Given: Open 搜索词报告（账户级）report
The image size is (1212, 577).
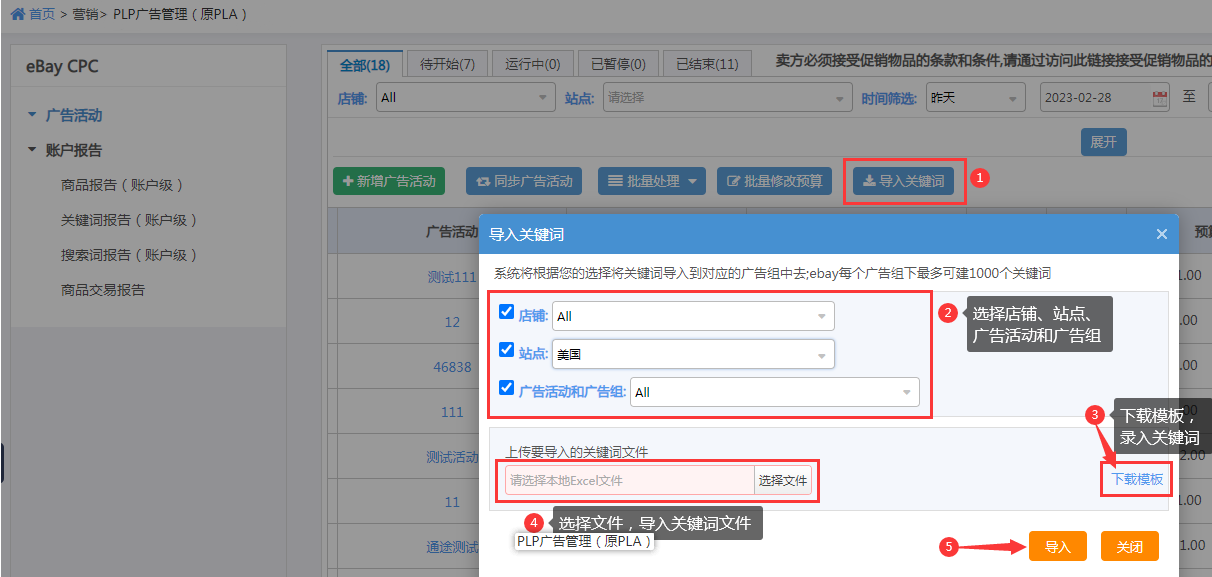Looking at the screenshot, I should [129, 255].
